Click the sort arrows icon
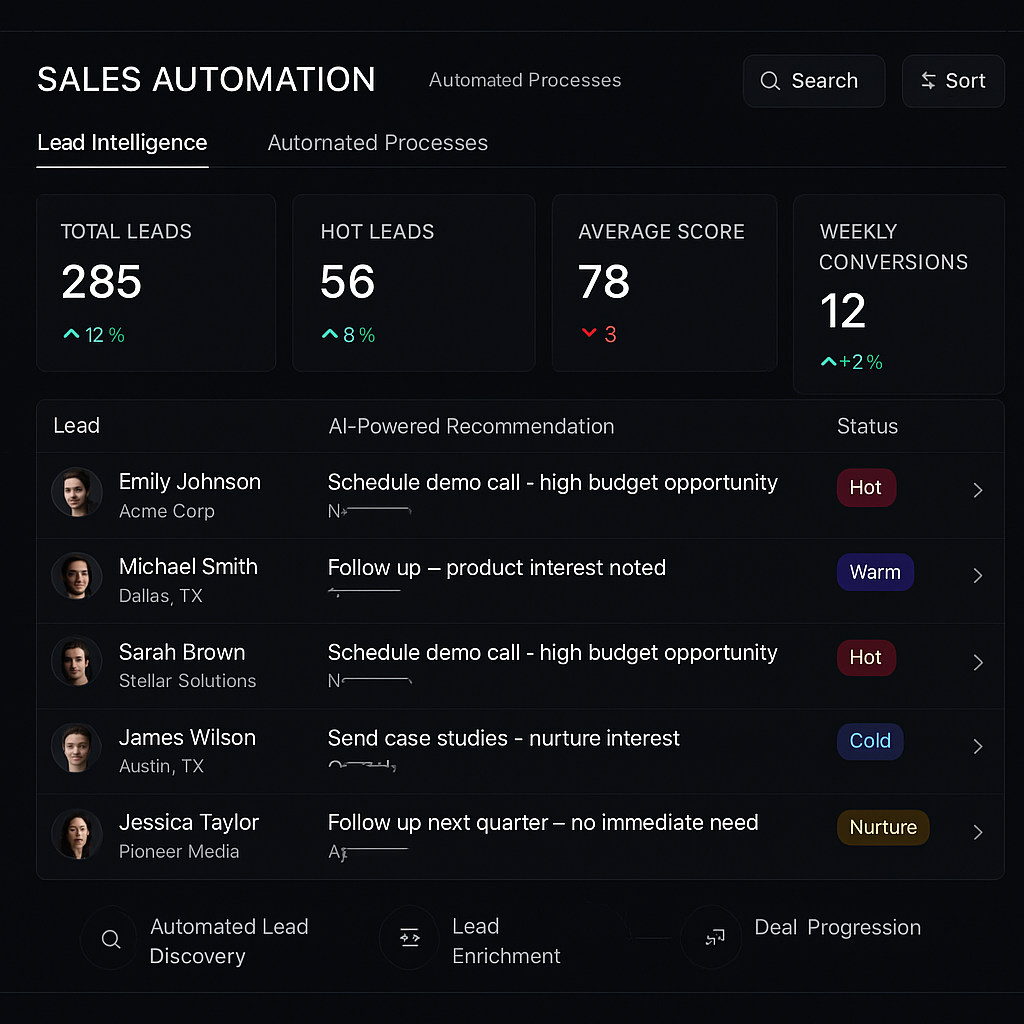1024x1024 pixels. pos(929,81)
